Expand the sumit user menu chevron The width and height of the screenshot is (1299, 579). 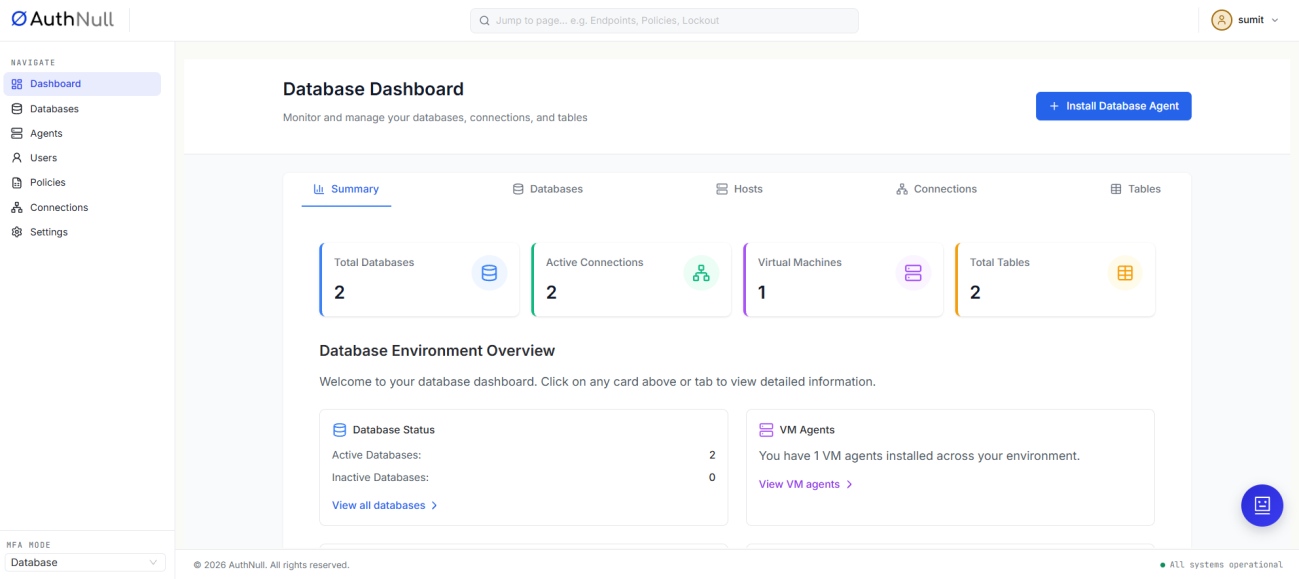click(x=1275, y=20)
